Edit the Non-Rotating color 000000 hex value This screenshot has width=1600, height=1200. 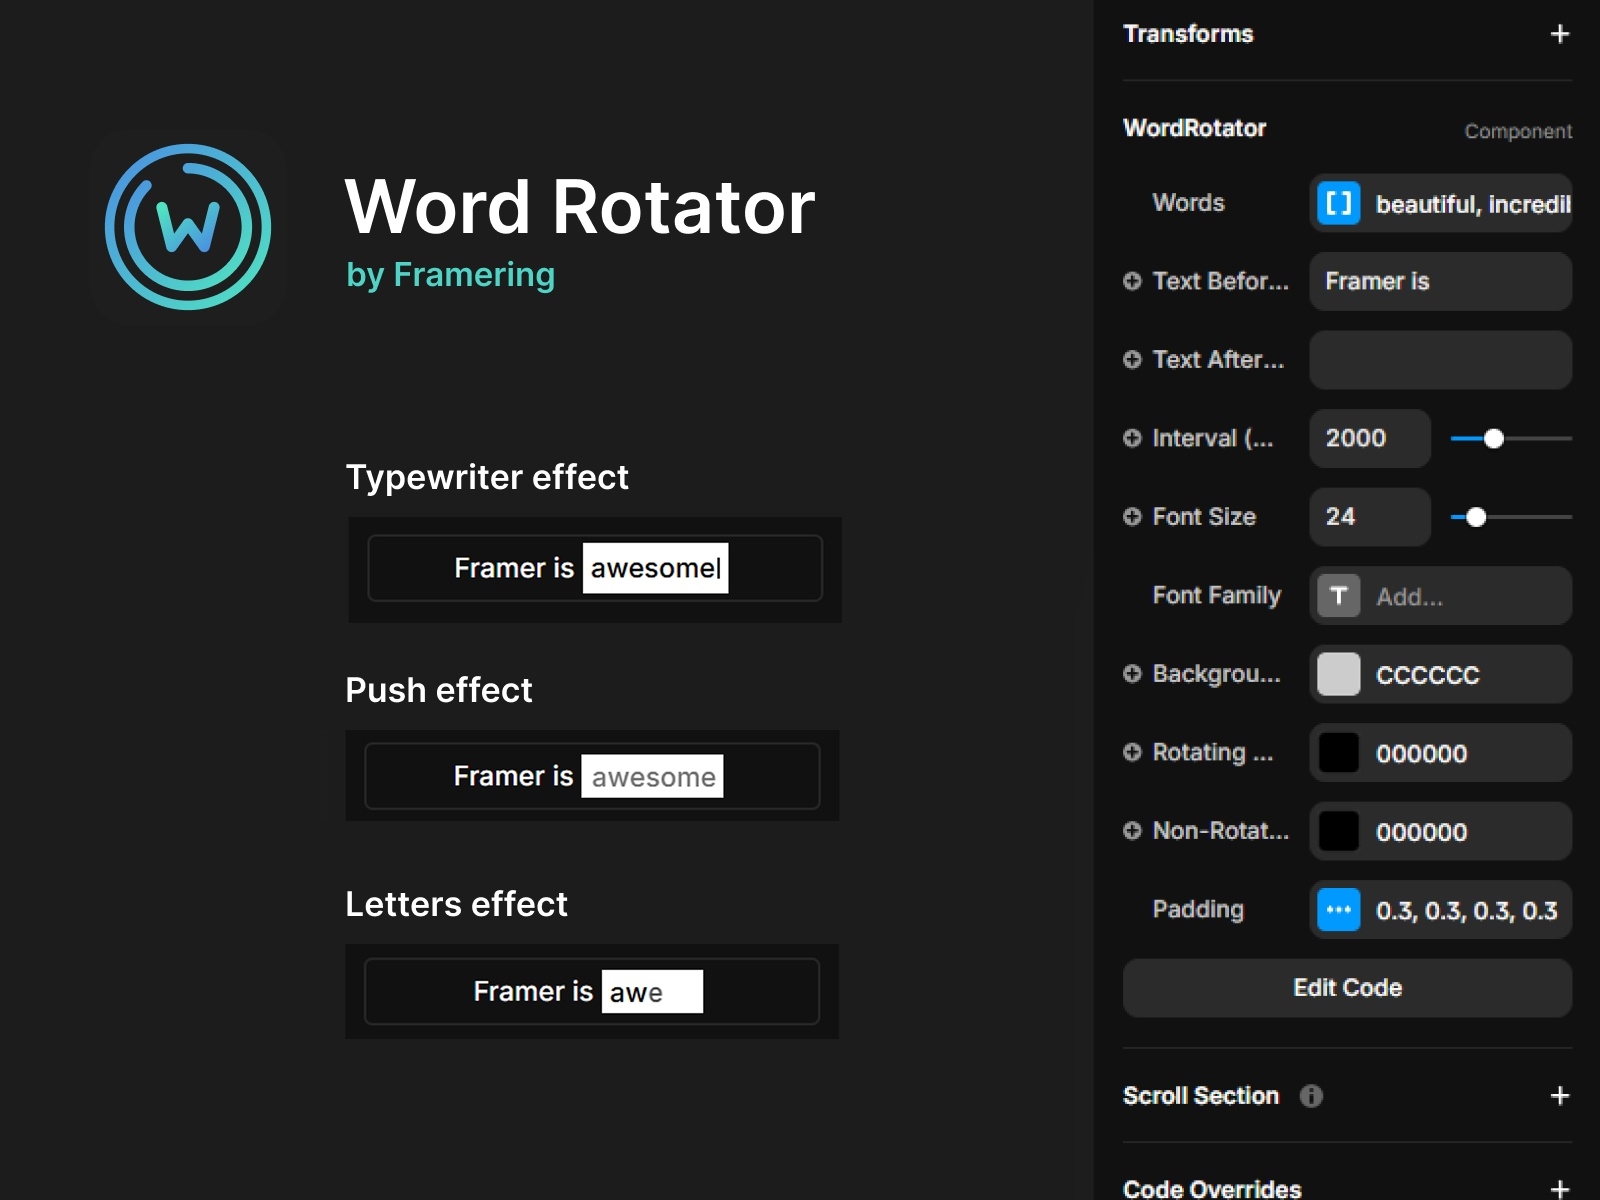tap(1421, 832)
